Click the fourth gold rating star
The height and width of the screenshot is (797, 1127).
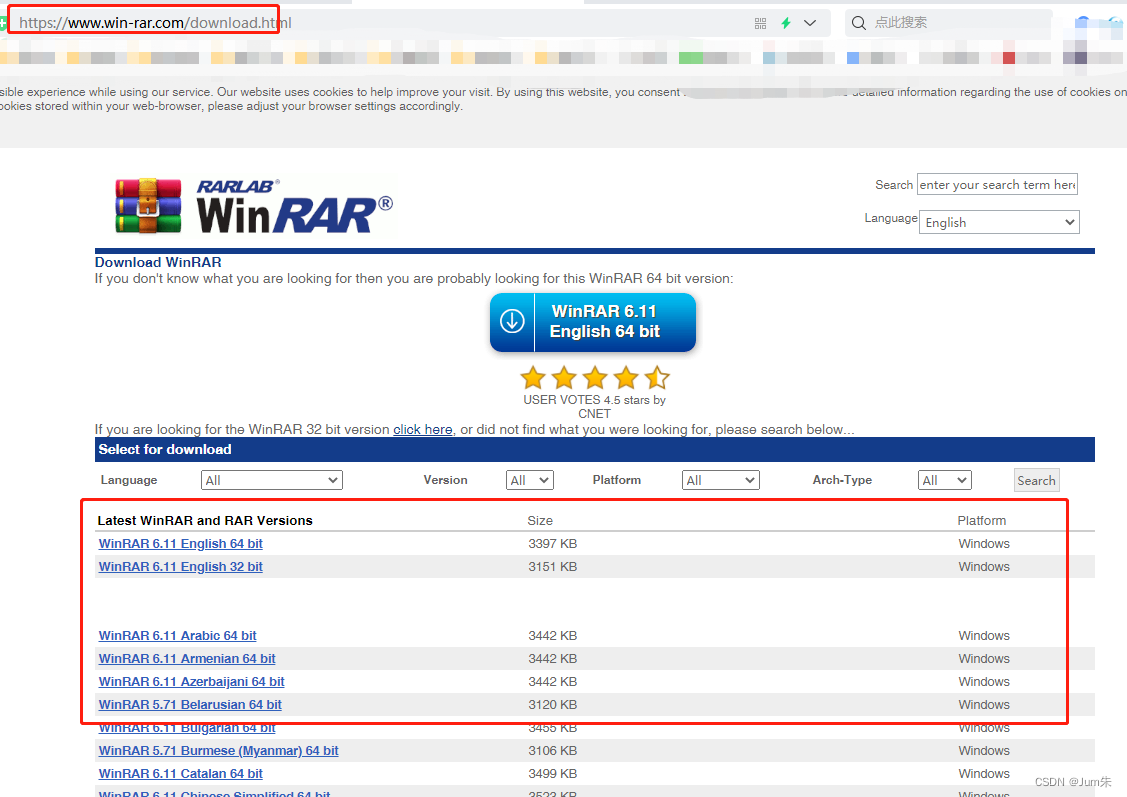pyautogui.click(x=626, y=377)
